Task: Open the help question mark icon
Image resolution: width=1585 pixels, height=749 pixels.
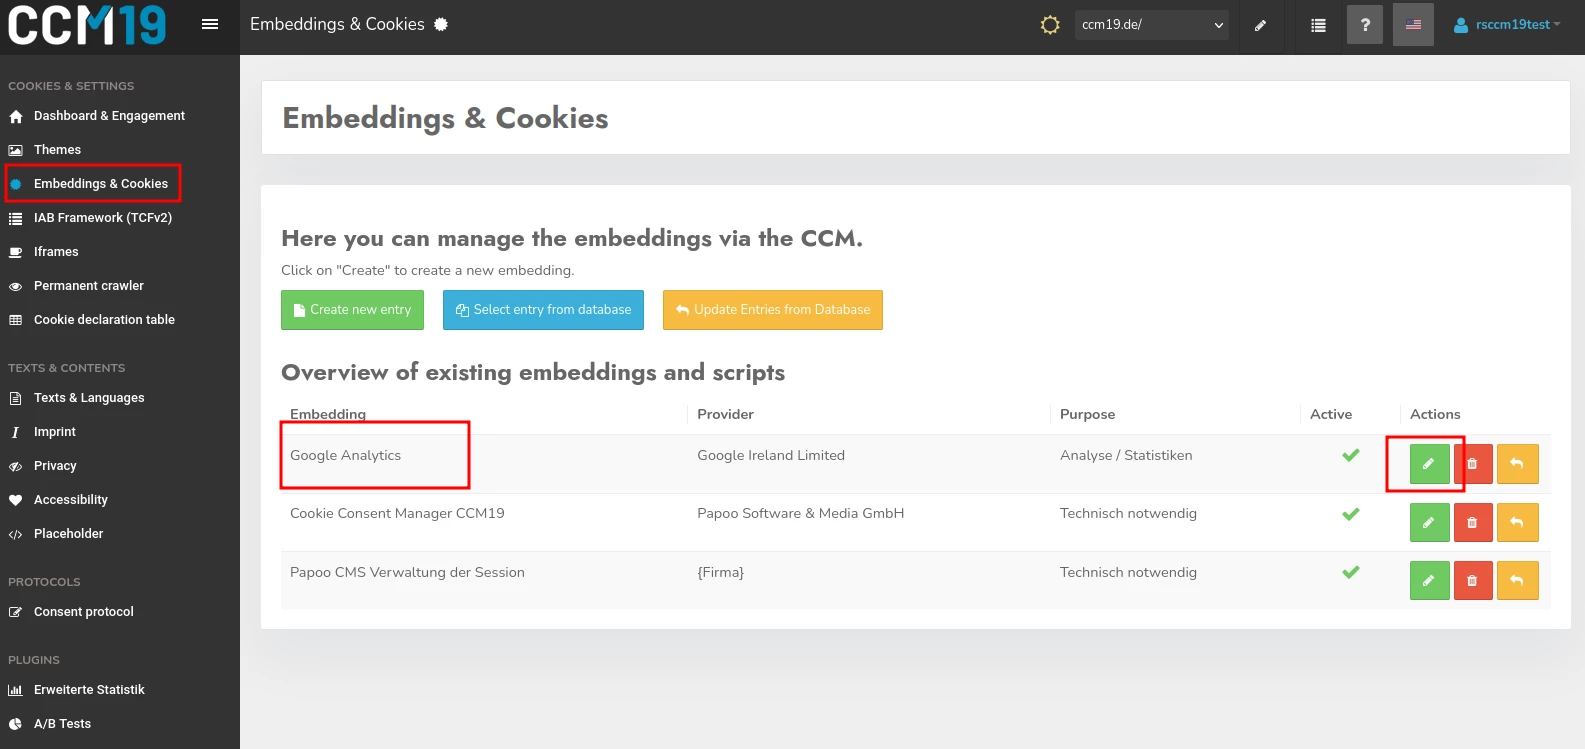Action: (1364, 25)
